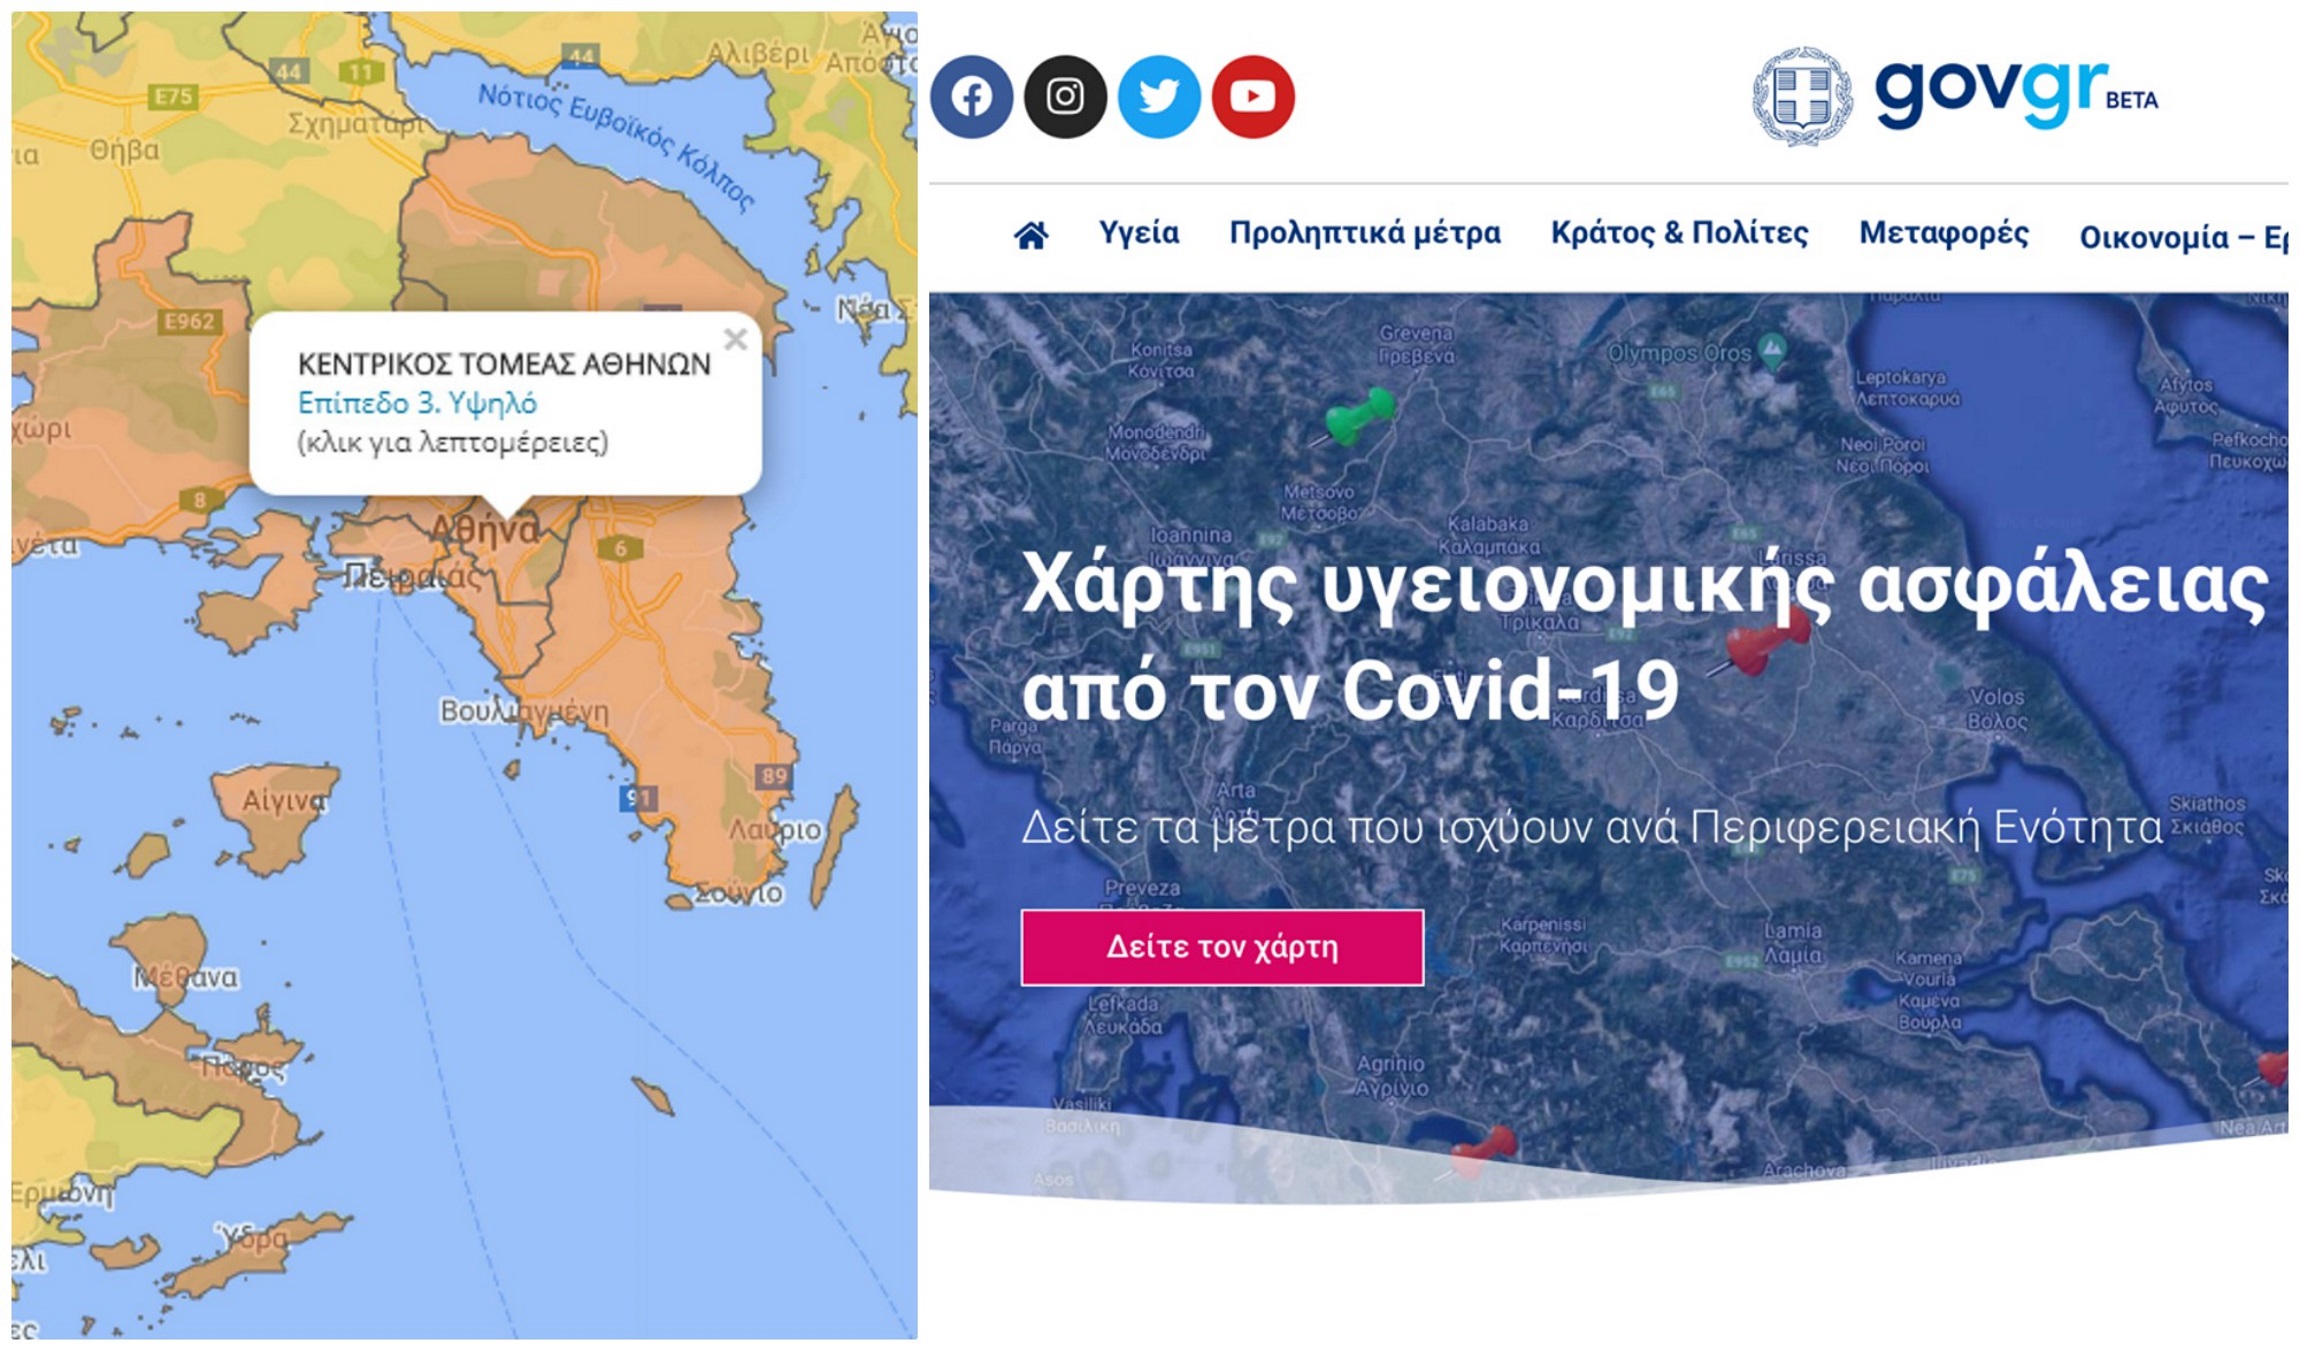
Task: Open the YouTube social icon
Action: click(x=1253, y=97)
